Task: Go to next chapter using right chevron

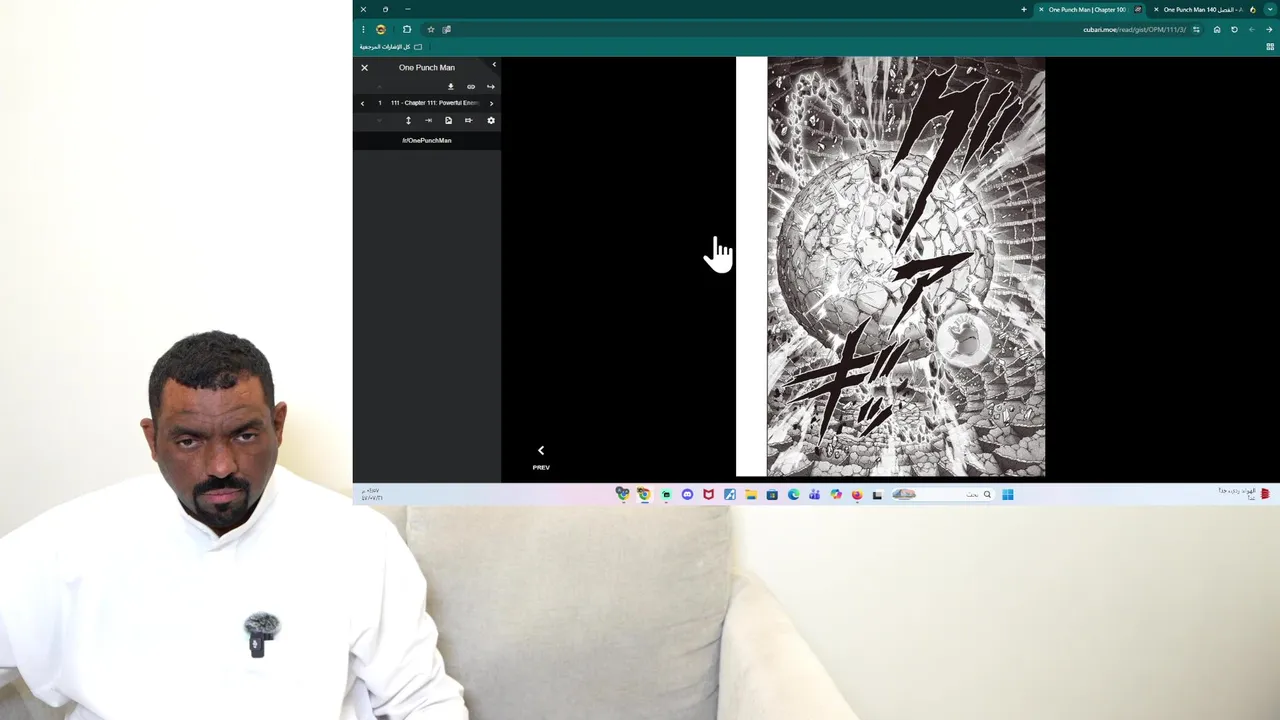Action: [491, 103]
